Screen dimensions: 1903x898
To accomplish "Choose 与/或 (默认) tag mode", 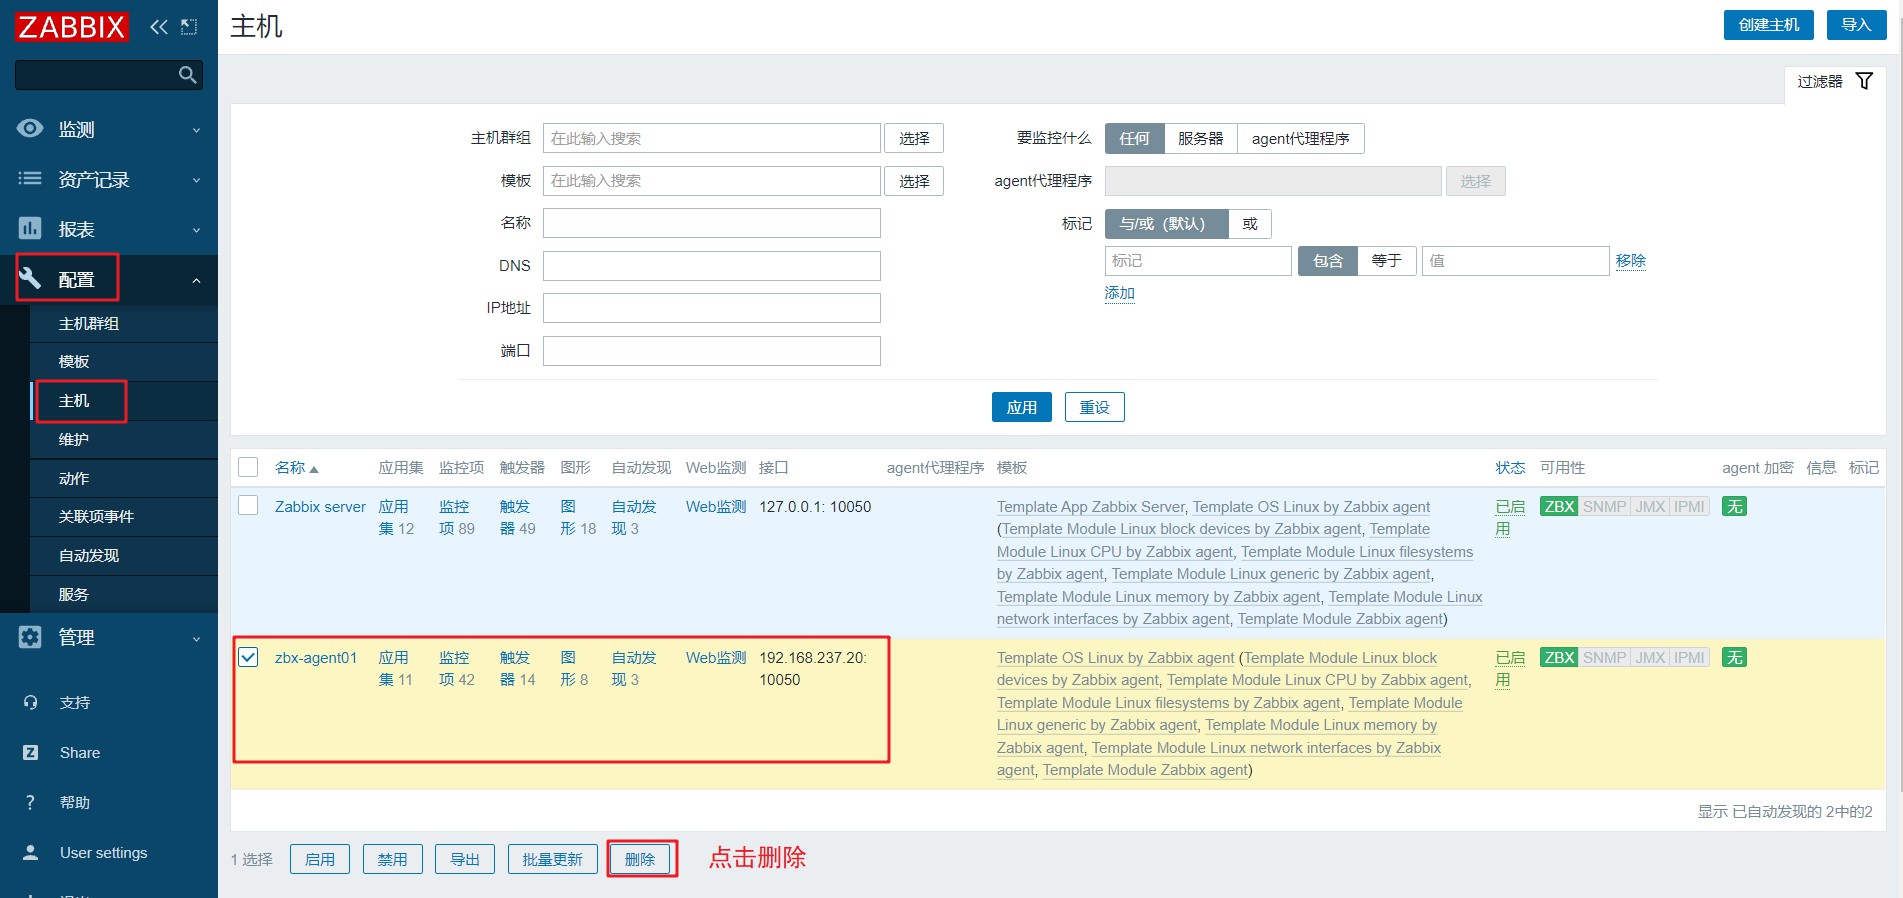I will pyautogui.click(x=1166, y=224).
